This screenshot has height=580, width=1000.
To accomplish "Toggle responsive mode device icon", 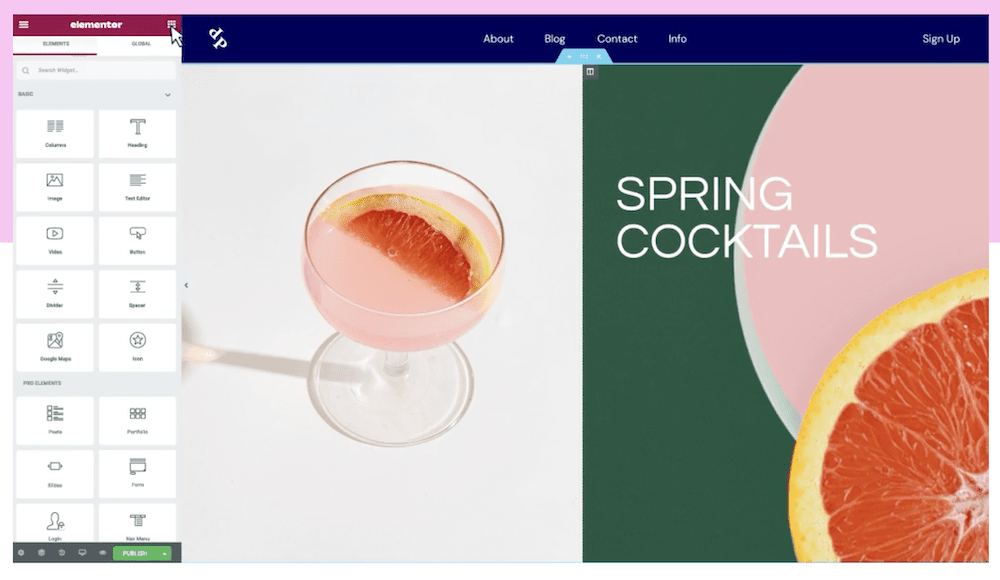I will tap(82, 553).
